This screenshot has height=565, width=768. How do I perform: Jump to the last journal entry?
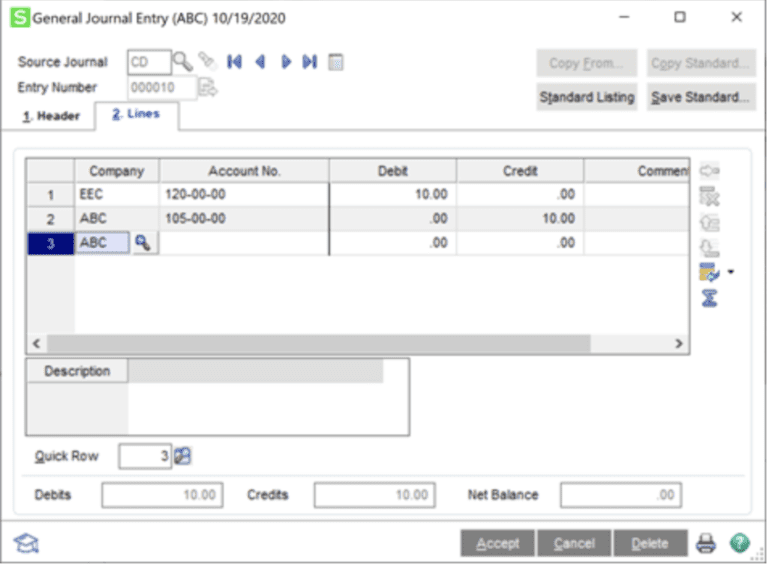[310, 62]
